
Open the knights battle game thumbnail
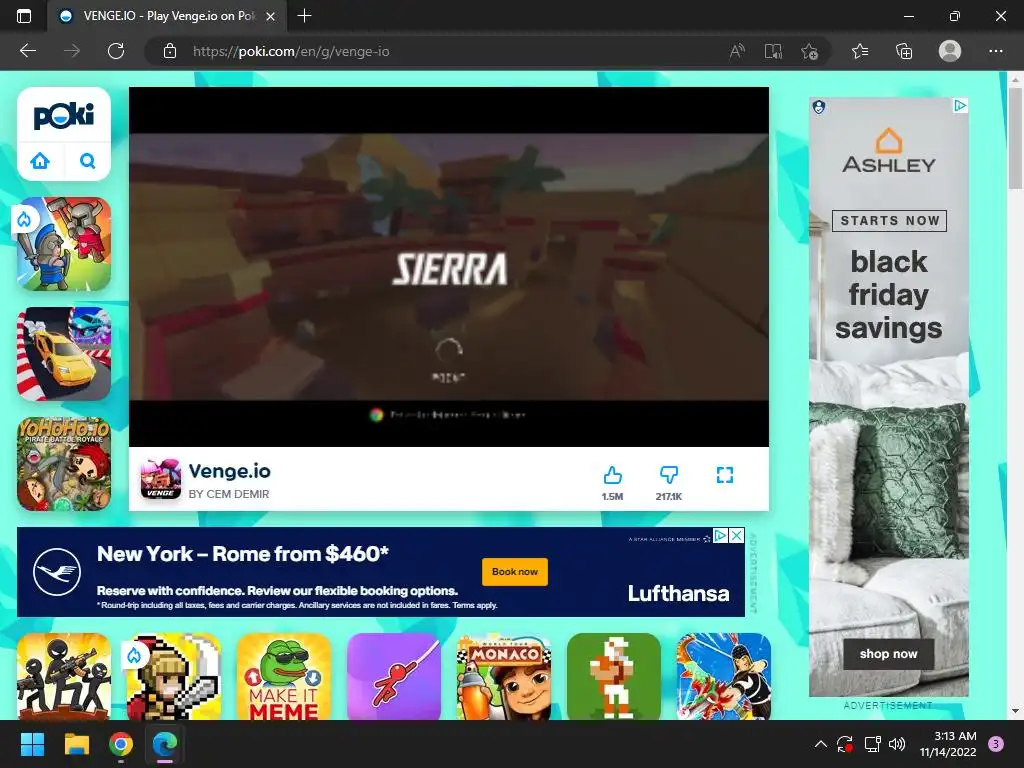[64, 244]
